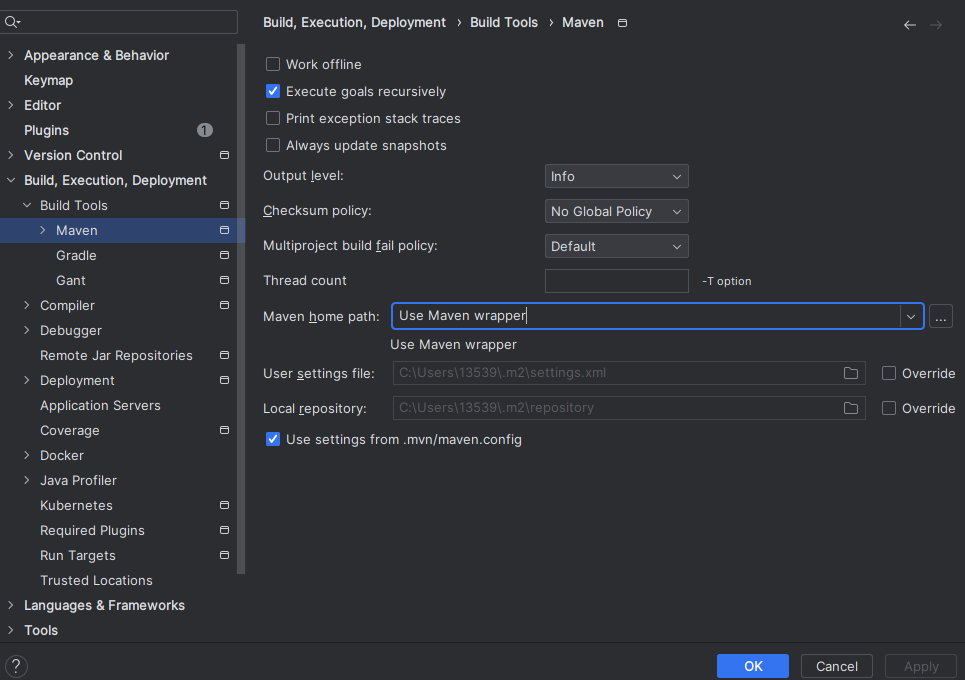965x680 pixels.
Task: Click folder icon in Local repository field
Action: pyautogui.click(x=851, y=408)
